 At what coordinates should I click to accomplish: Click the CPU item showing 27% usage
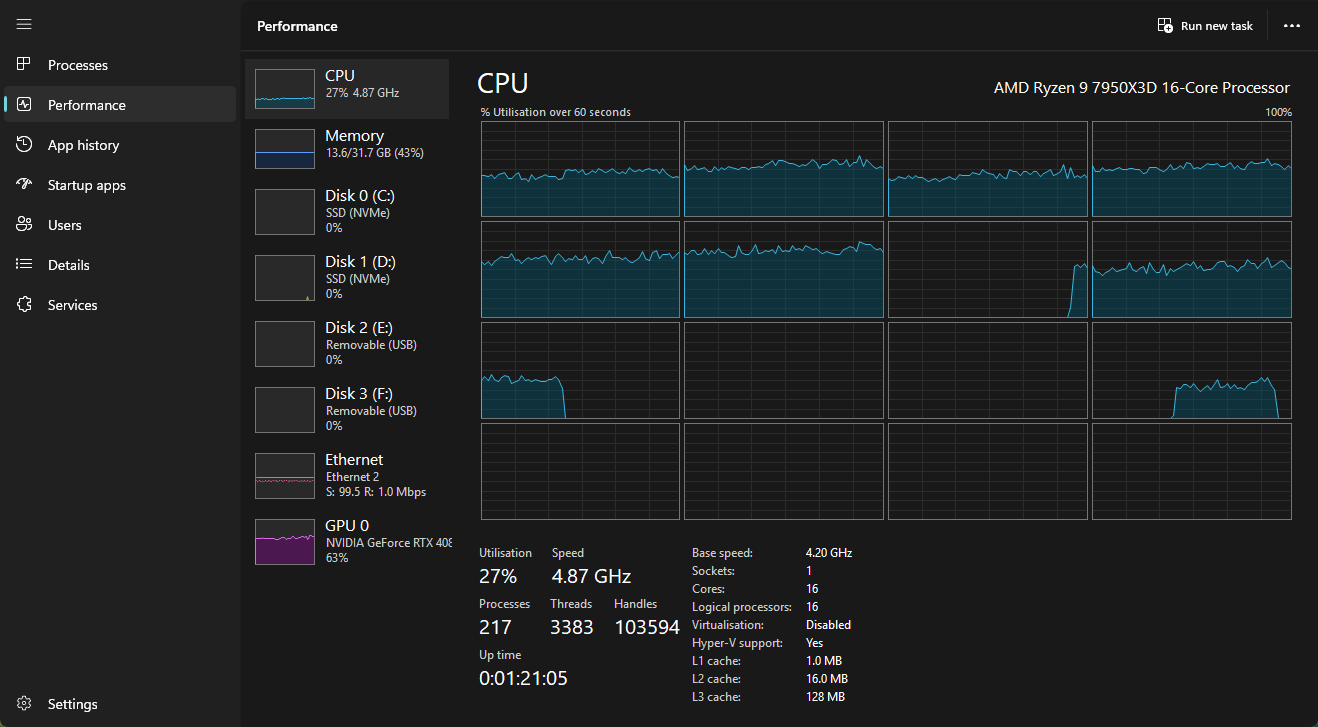347,89
